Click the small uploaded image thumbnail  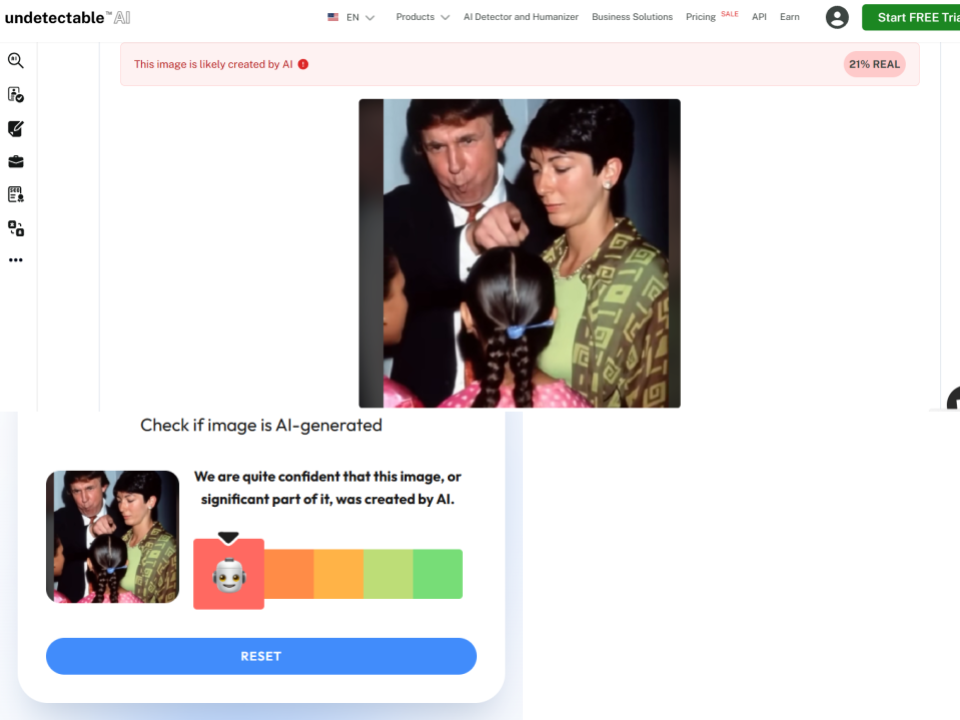(x=113, y=537)
